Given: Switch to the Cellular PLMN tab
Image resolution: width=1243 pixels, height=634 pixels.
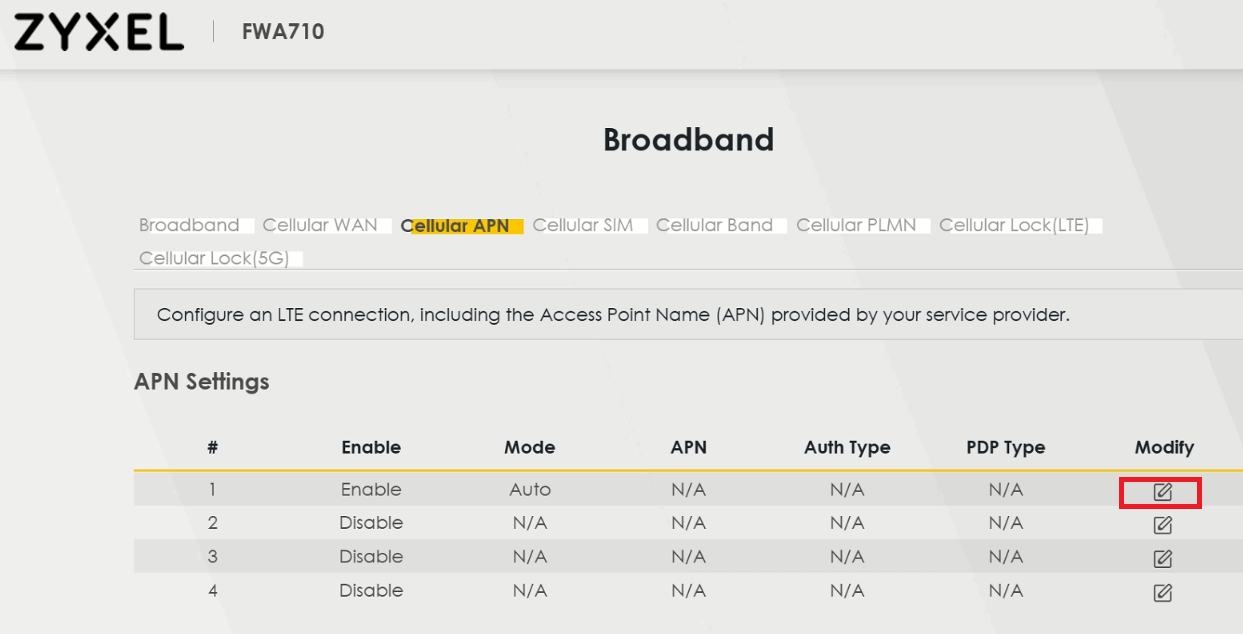Looking at the screenshot, I should (x=856, y=225).
